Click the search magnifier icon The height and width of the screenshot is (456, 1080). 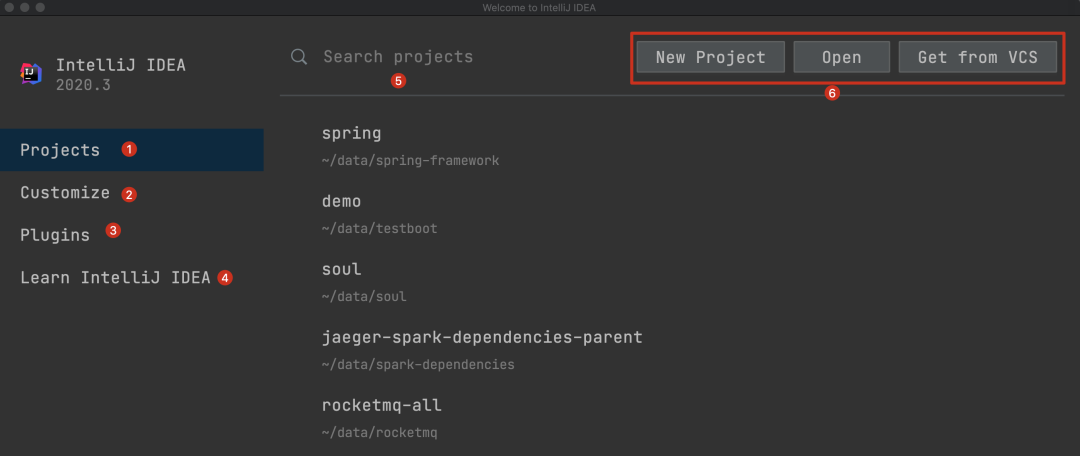[x=298, y=57]
